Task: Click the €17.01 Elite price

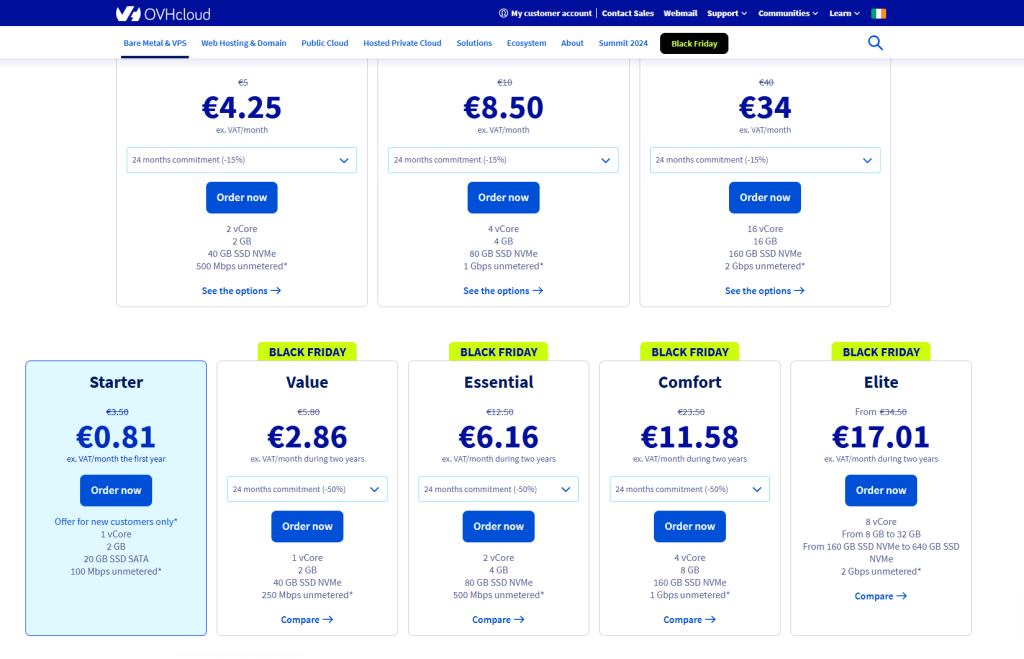Action: (881, 436)
